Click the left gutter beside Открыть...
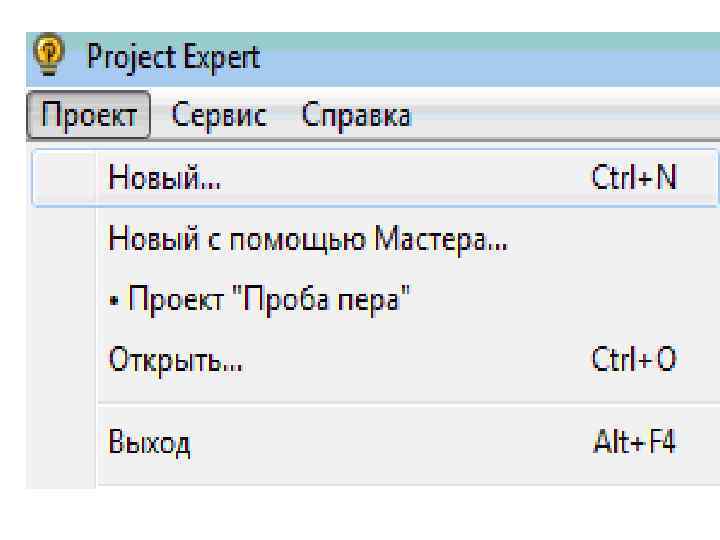The image size is (720, 540). coord(66,359)
